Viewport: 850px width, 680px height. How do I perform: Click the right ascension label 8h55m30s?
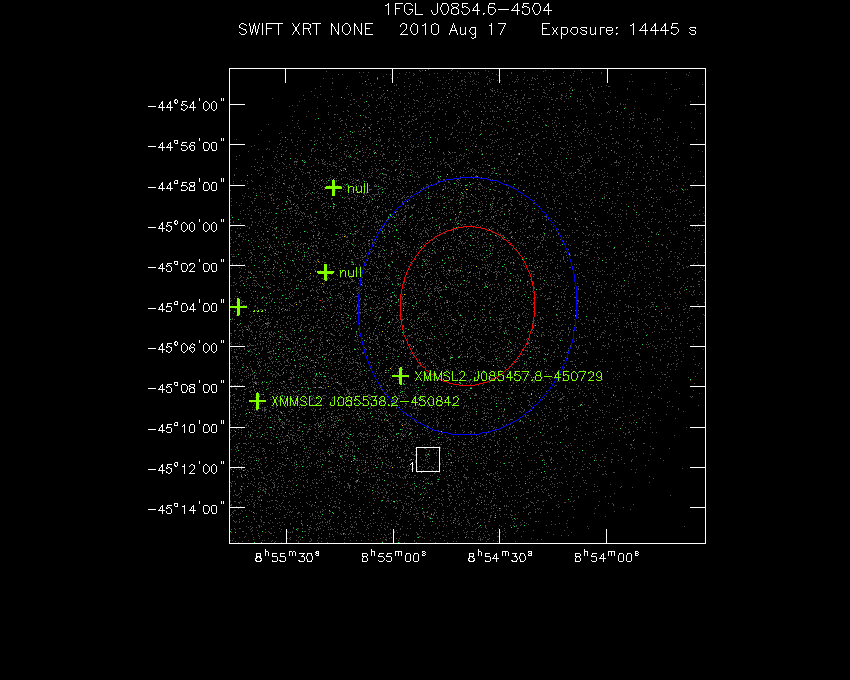(287, 557)
